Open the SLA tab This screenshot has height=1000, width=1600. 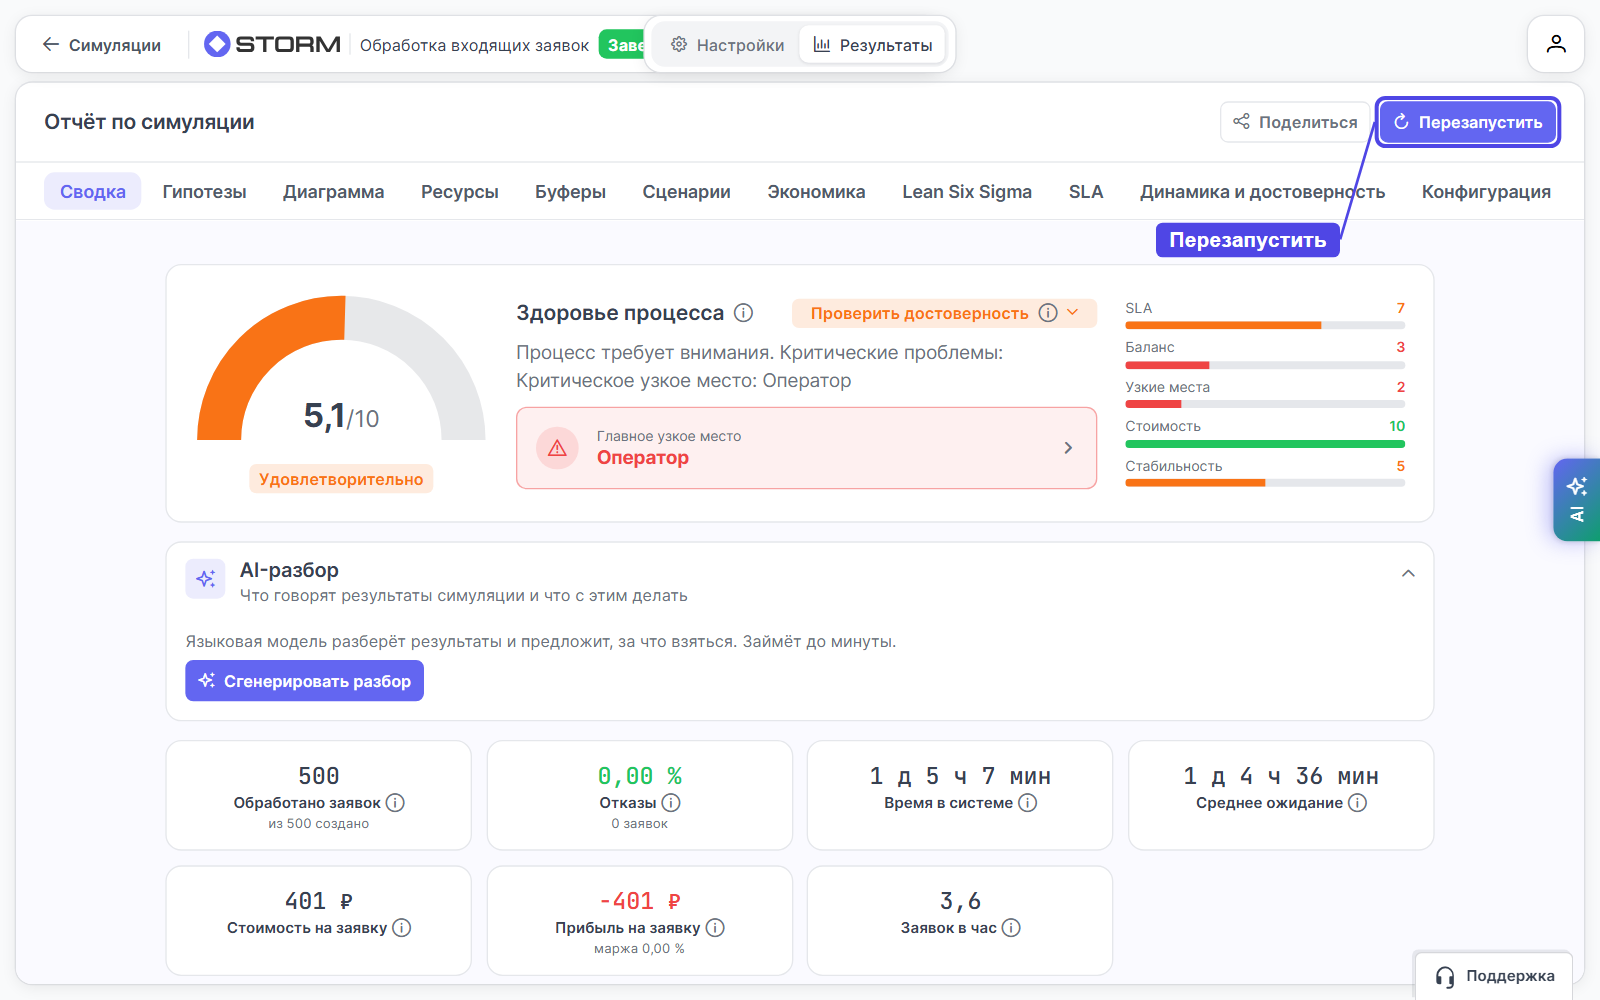tap(1085, 192)
